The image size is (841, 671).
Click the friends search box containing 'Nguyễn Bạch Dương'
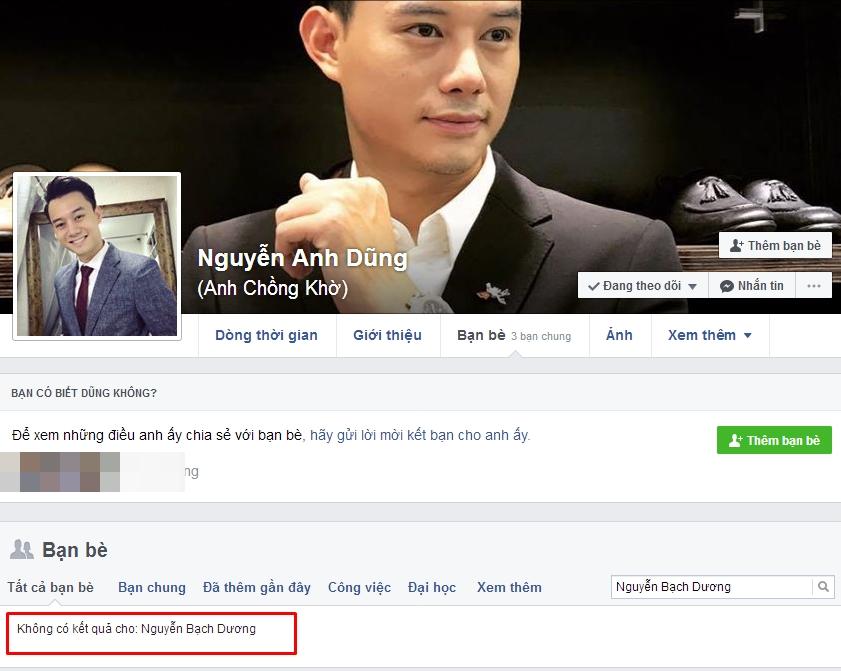pyautogui.click(x=711, y=587)
